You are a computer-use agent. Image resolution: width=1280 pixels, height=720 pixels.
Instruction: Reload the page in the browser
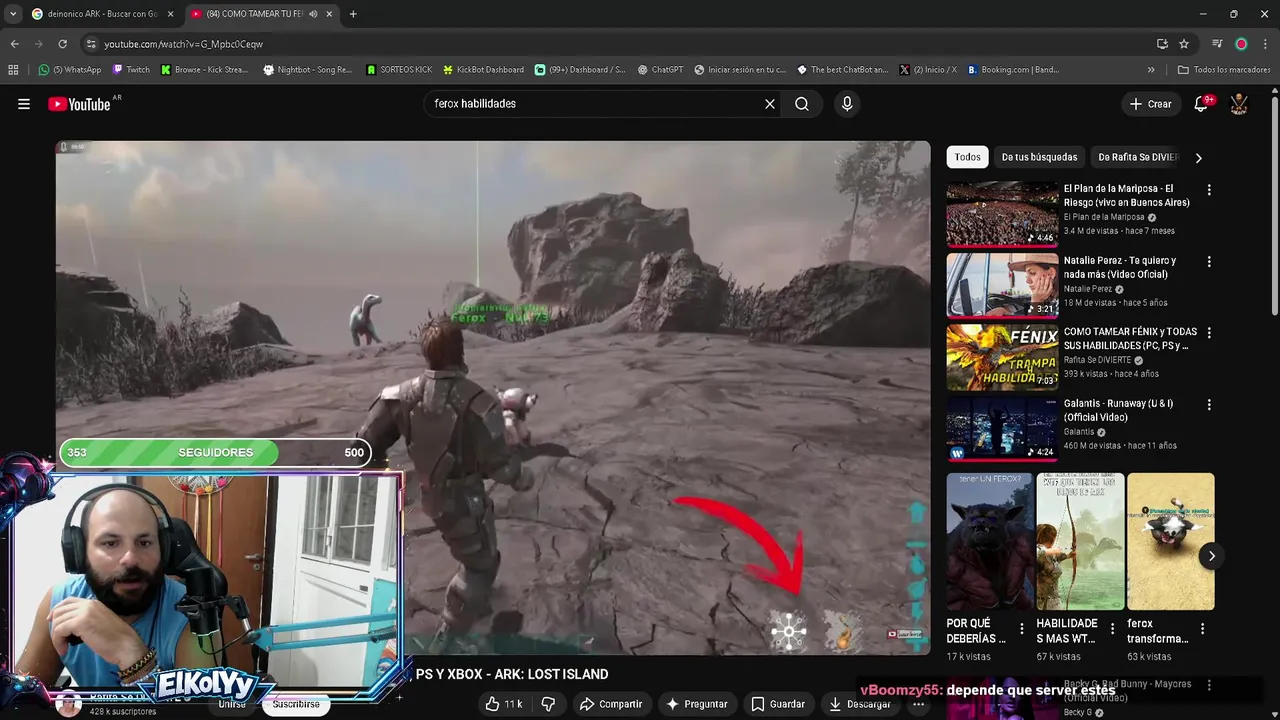pyautogui.click(x=62, y=44)
